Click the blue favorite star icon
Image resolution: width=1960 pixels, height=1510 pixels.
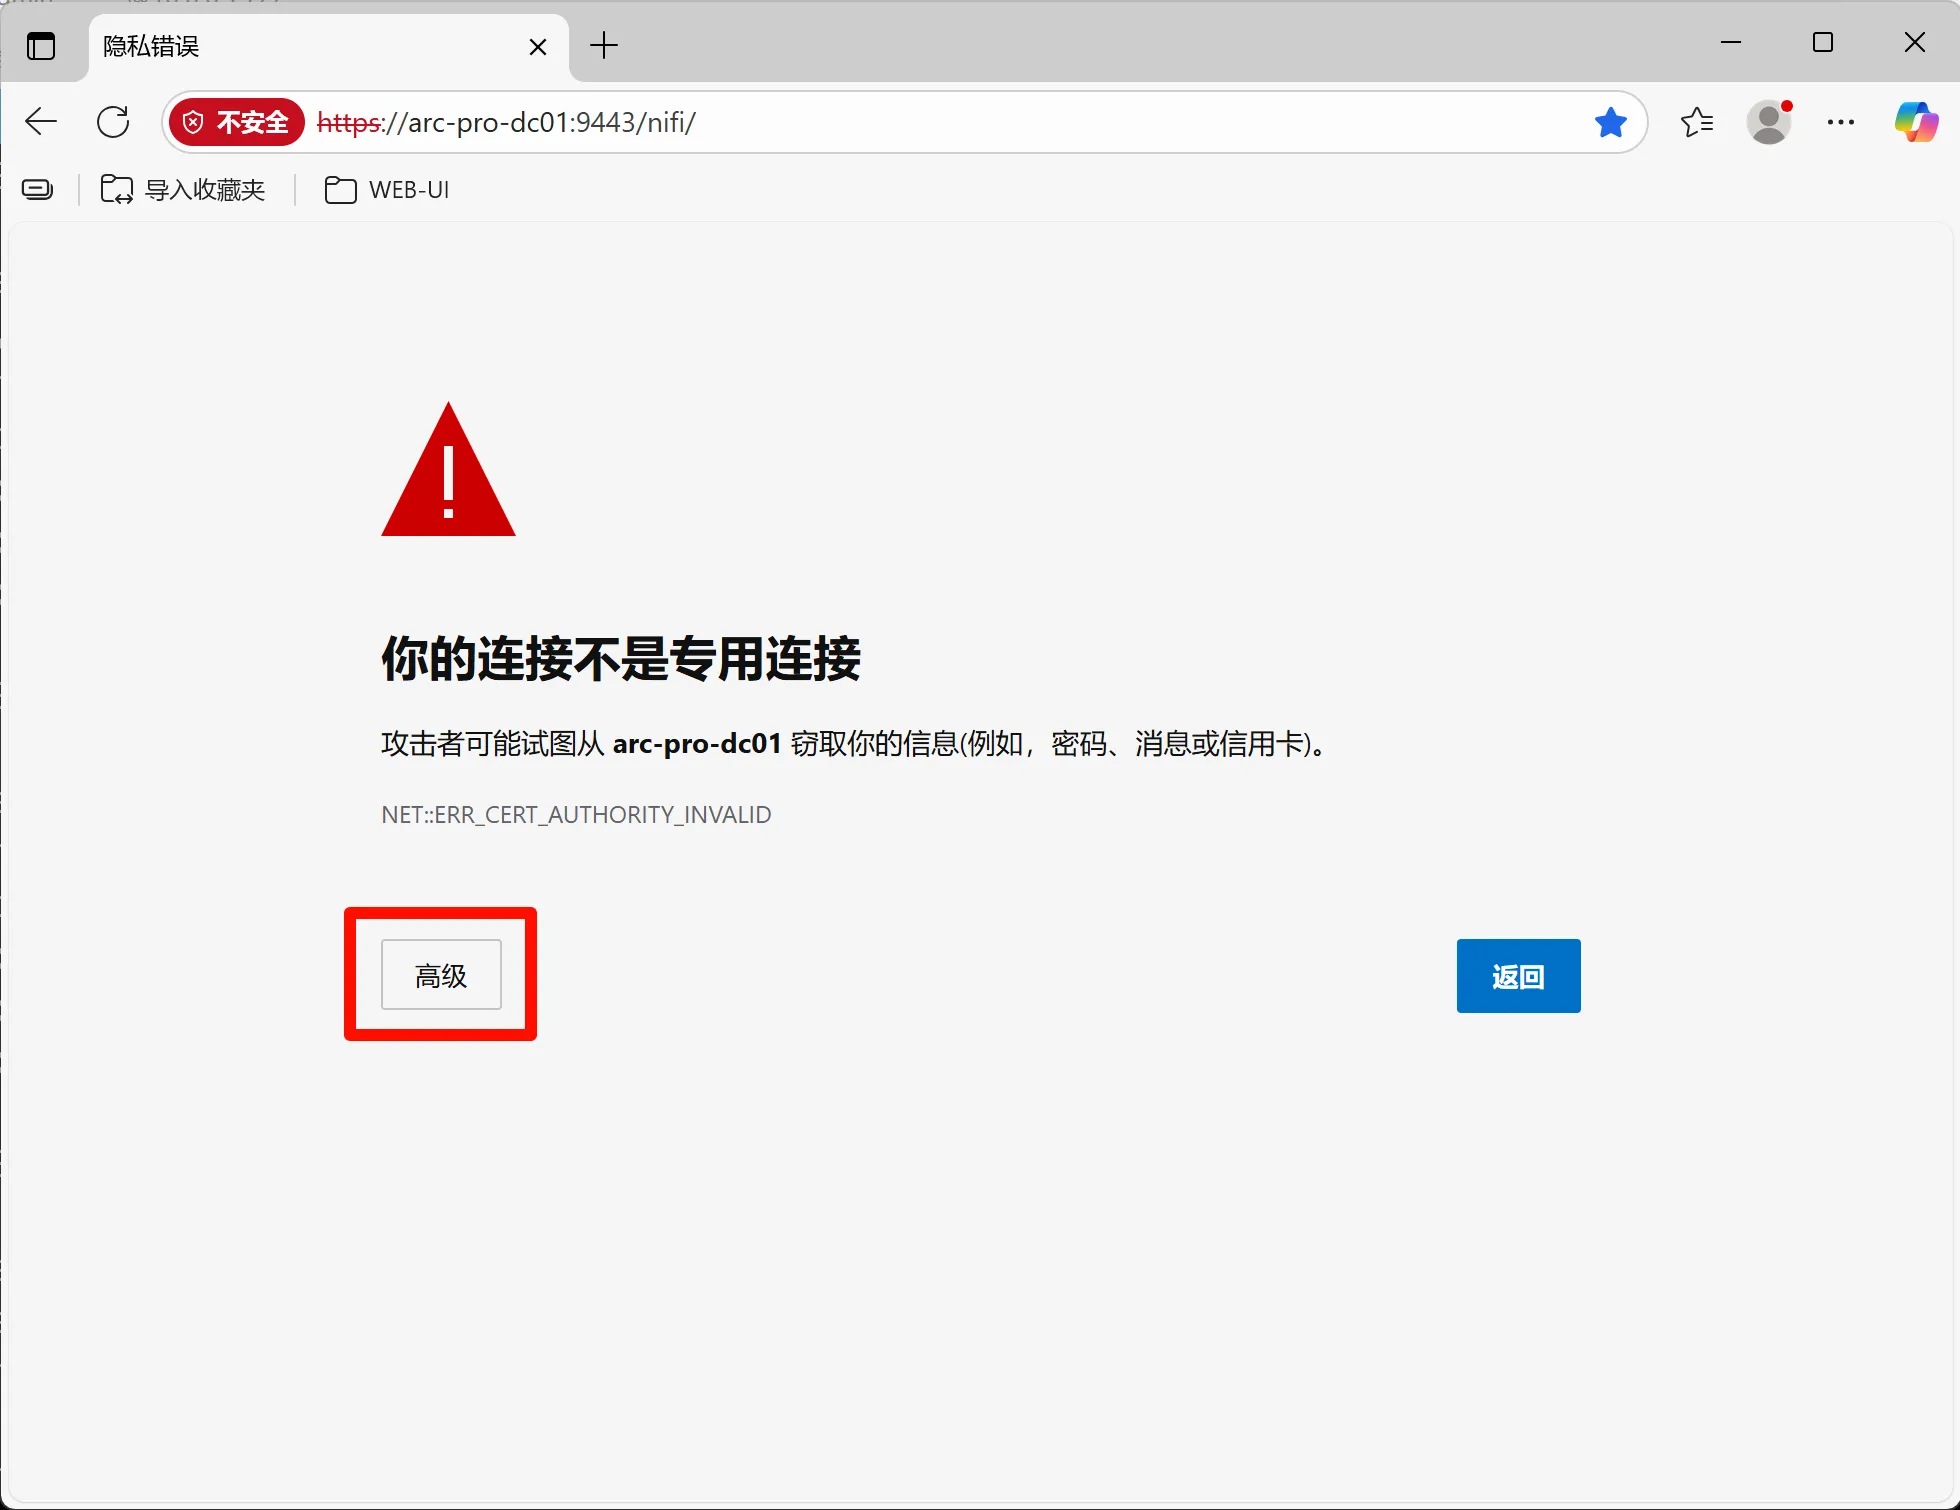click(x=1610, y=122)
